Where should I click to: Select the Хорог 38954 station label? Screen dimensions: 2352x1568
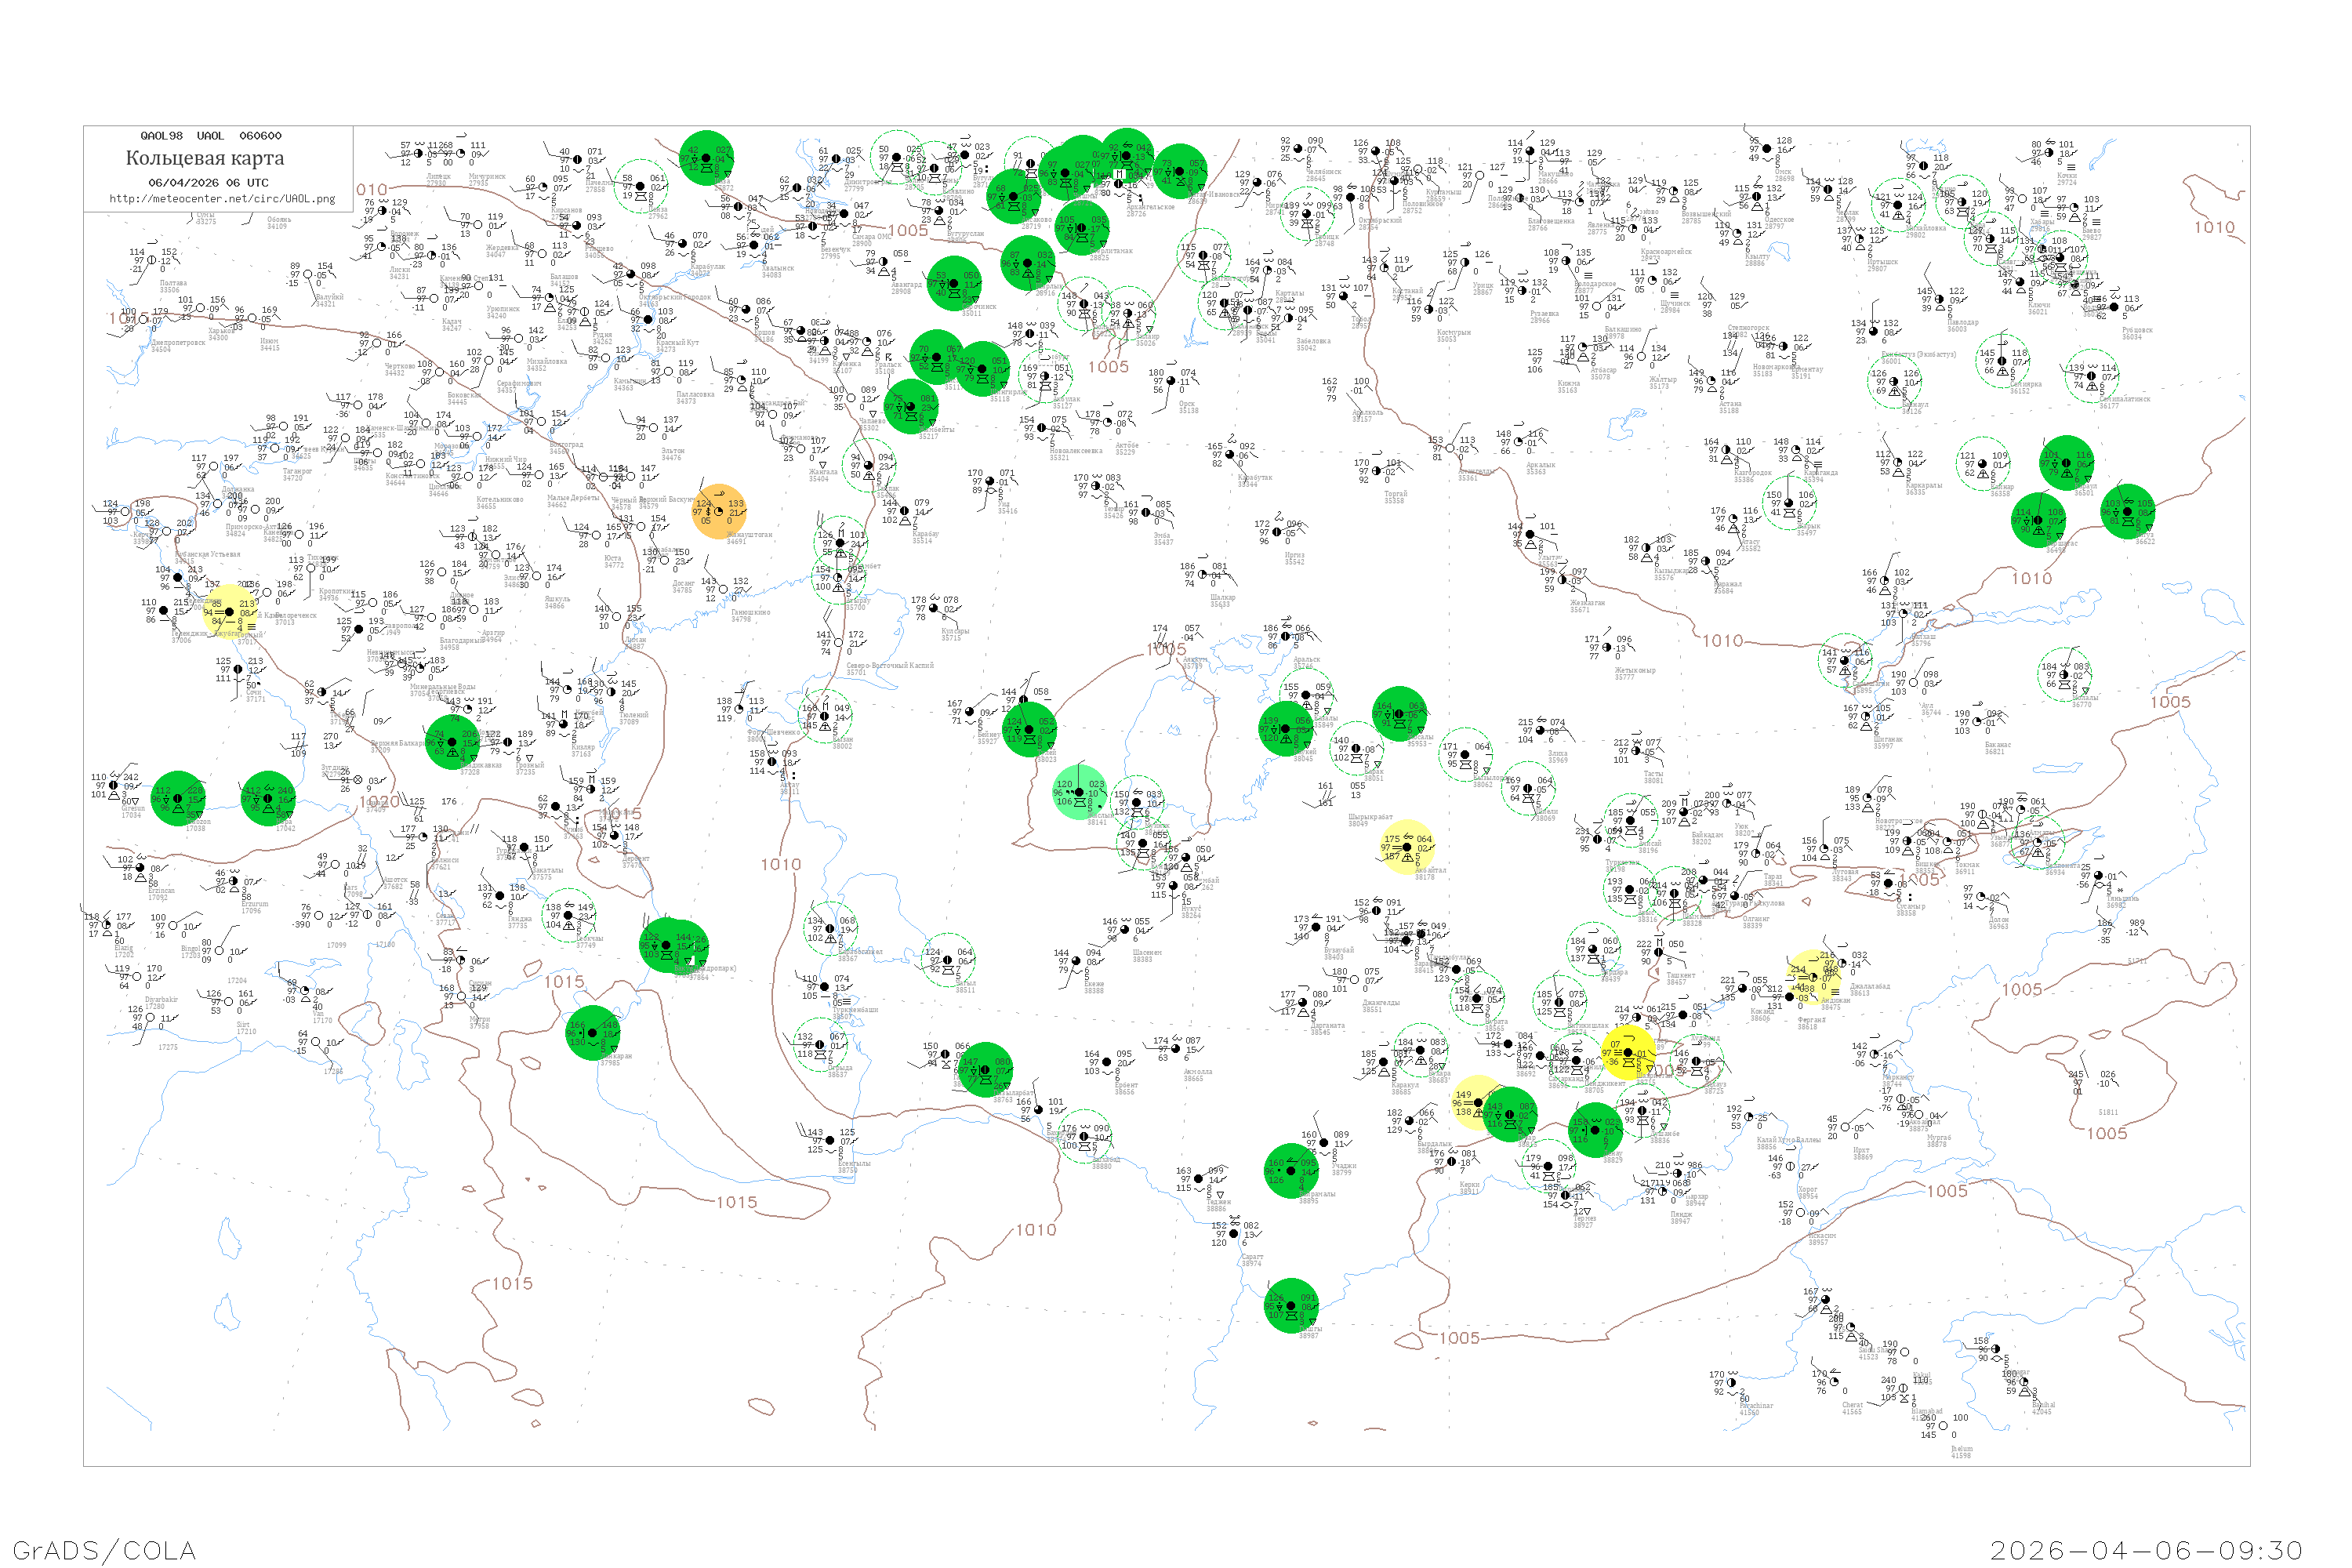pos(1807,1193)
